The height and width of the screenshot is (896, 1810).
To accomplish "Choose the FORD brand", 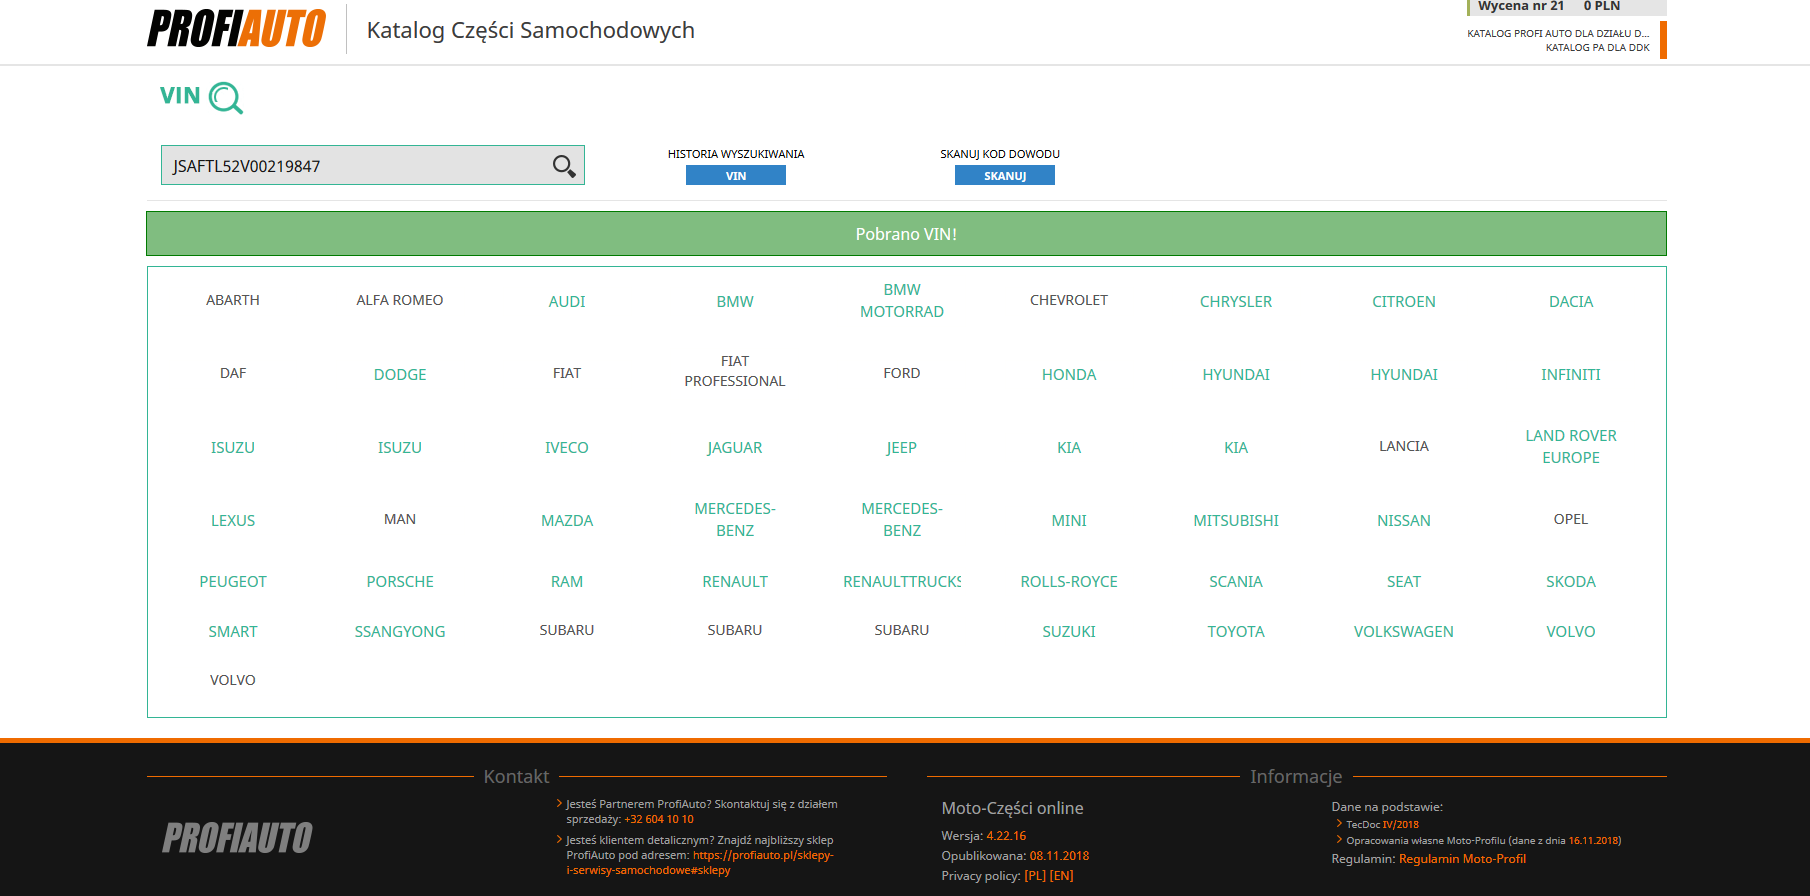I will point(902,373).
